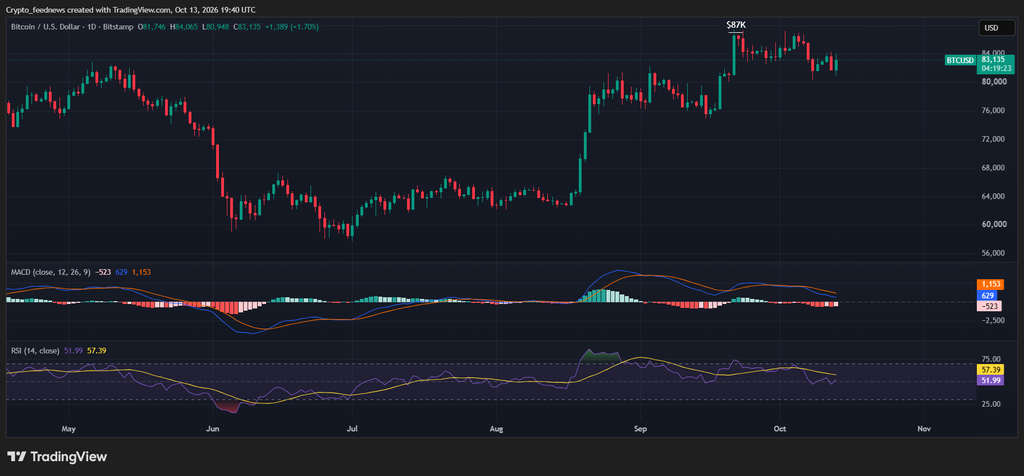Image resolution: width=1024 pixels, height=476 pixels.
Task: Select the MACD (close, 12, 26, 9) legend title
Action: pyautogui.click(x=52, y=272)
